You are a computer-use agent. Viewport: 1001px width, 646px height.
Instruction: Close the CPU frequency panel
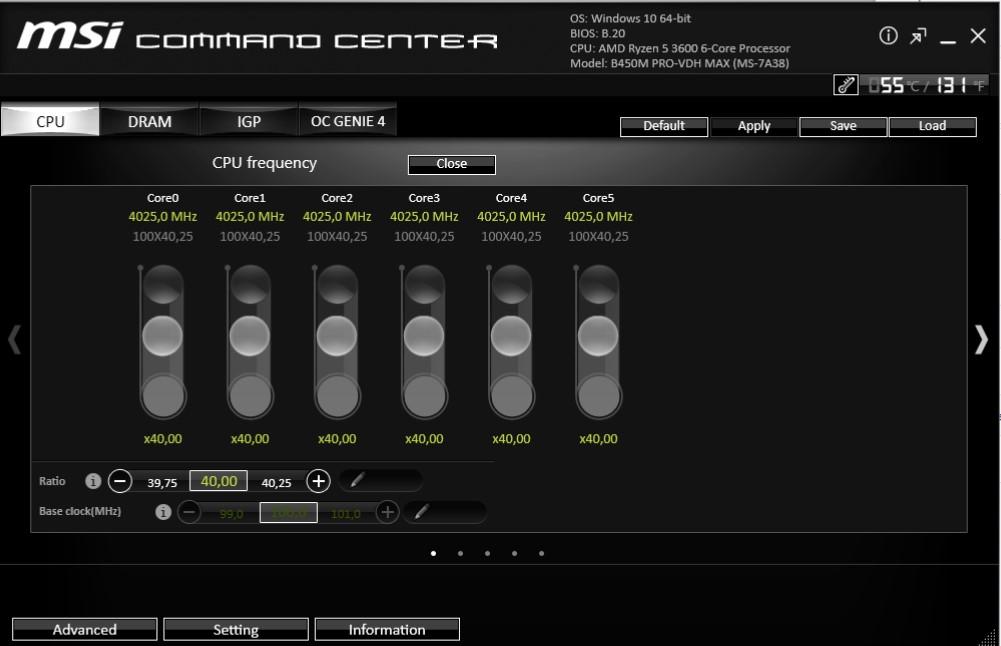(x=452, y=164)
